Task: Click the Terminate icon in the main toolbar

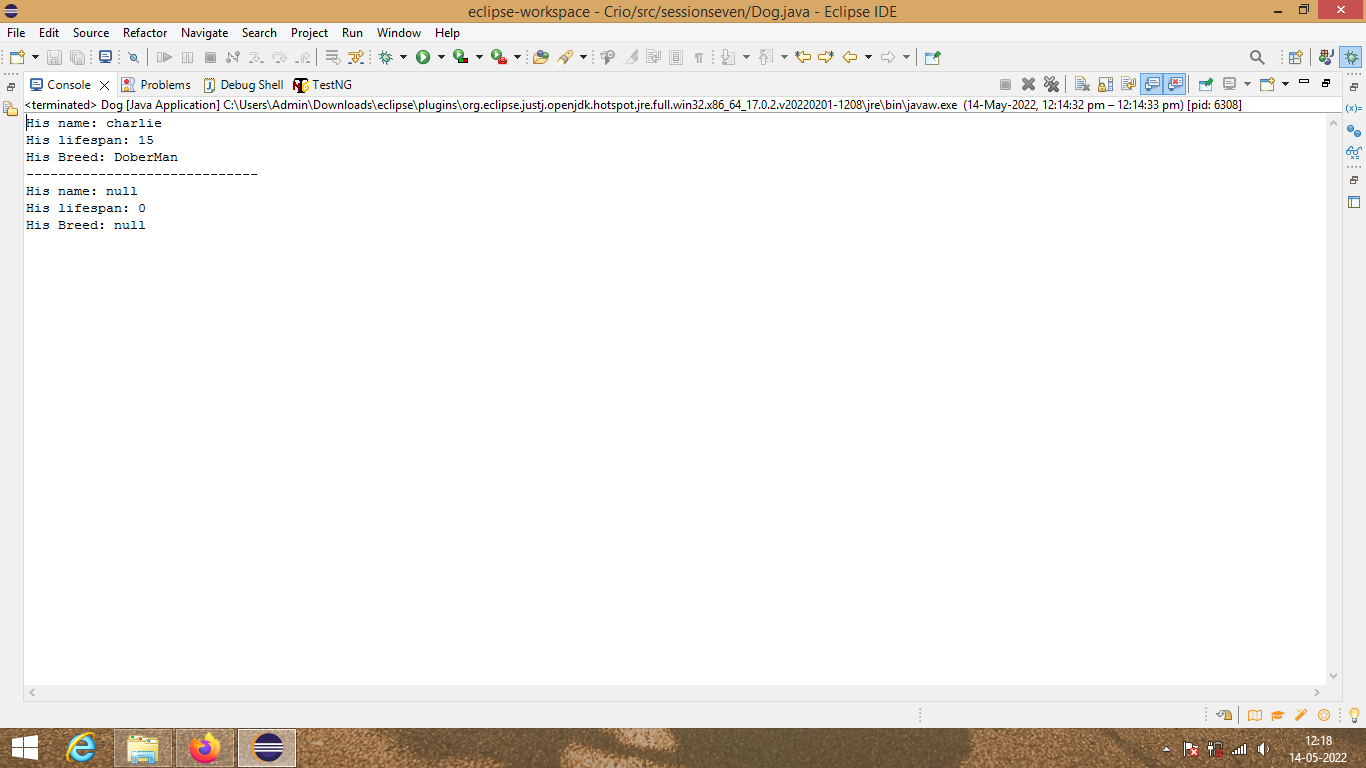Action: tap(210, 57)
